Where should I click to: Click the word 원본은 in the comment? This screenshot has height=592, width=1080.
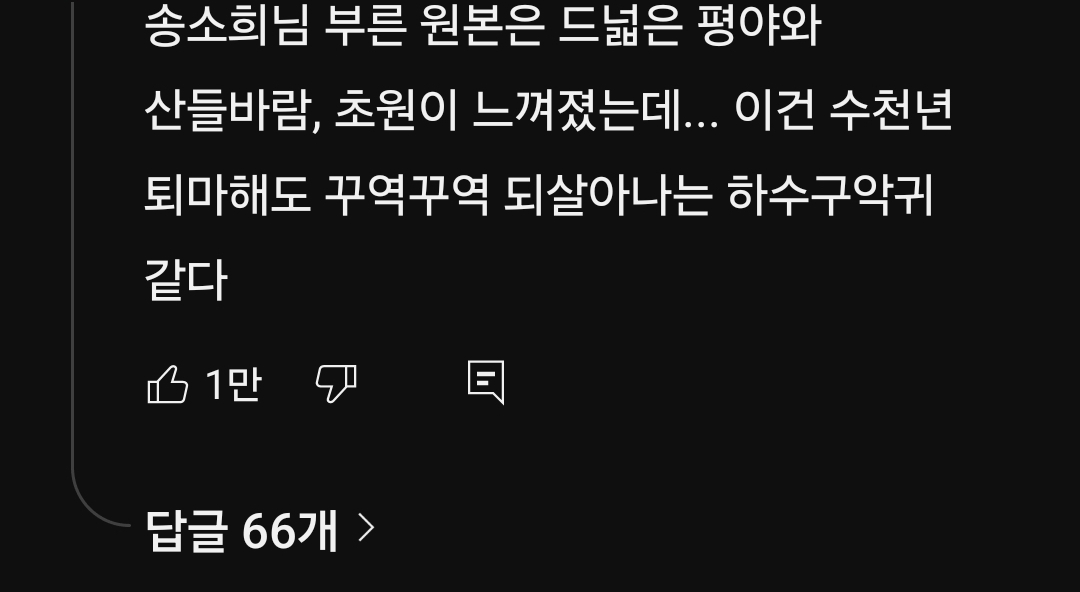coord(483,26)
